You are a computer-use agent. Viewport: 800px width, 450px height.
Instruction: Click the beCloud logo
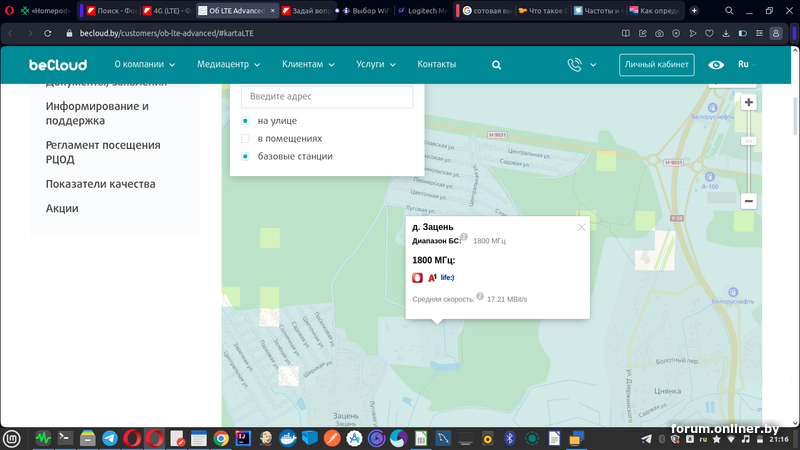pos(58,65)
